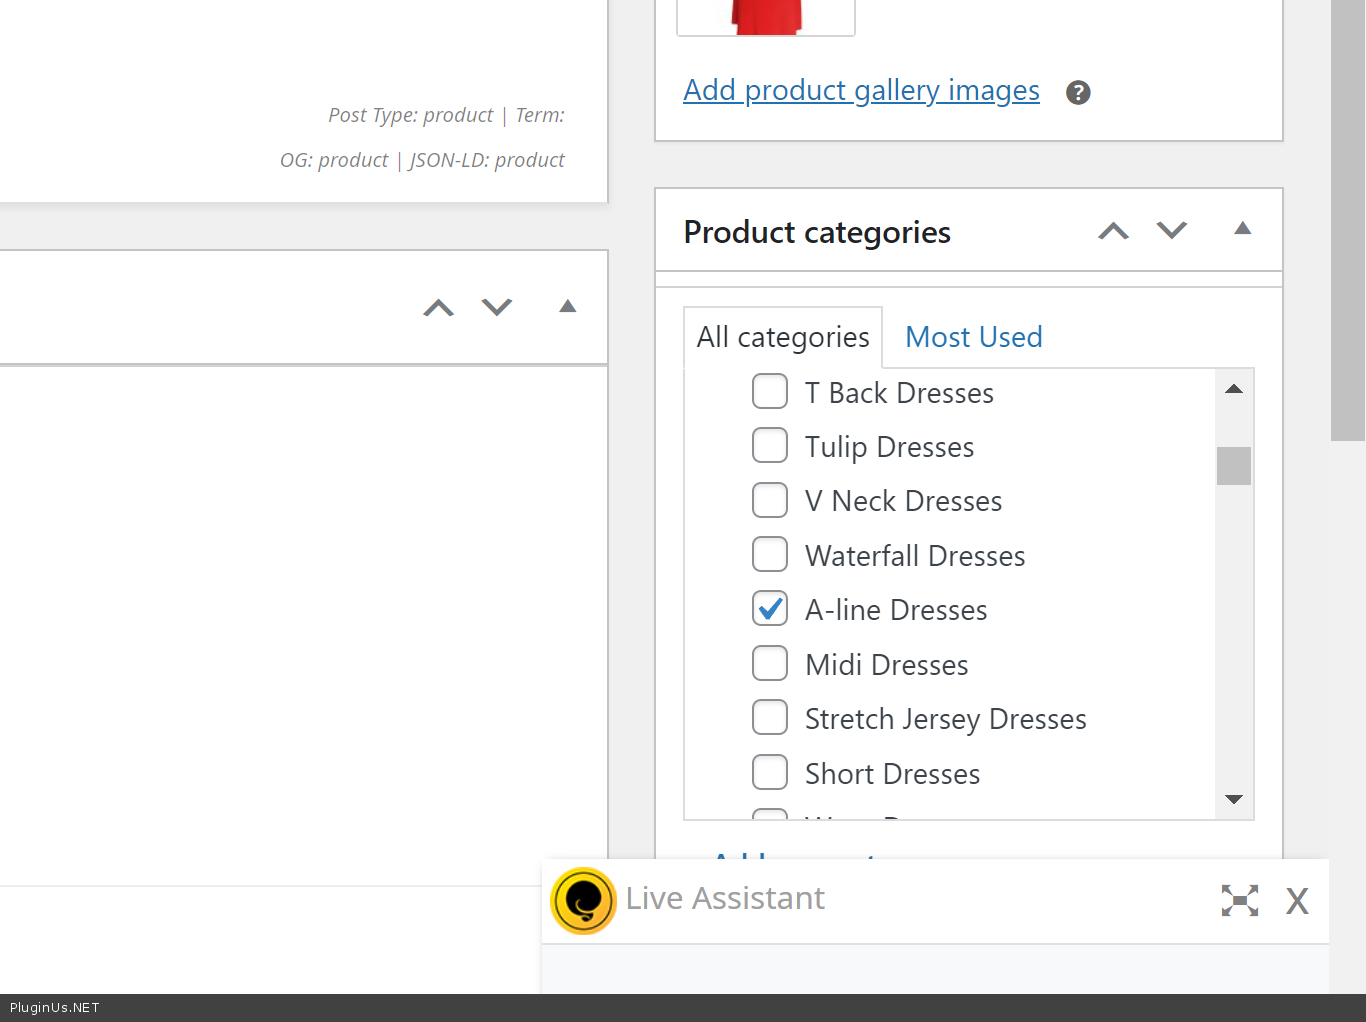Move Product categories panel up
The width and height of the screenshot is (1366, 1022).
click(x=1113, y=231)
